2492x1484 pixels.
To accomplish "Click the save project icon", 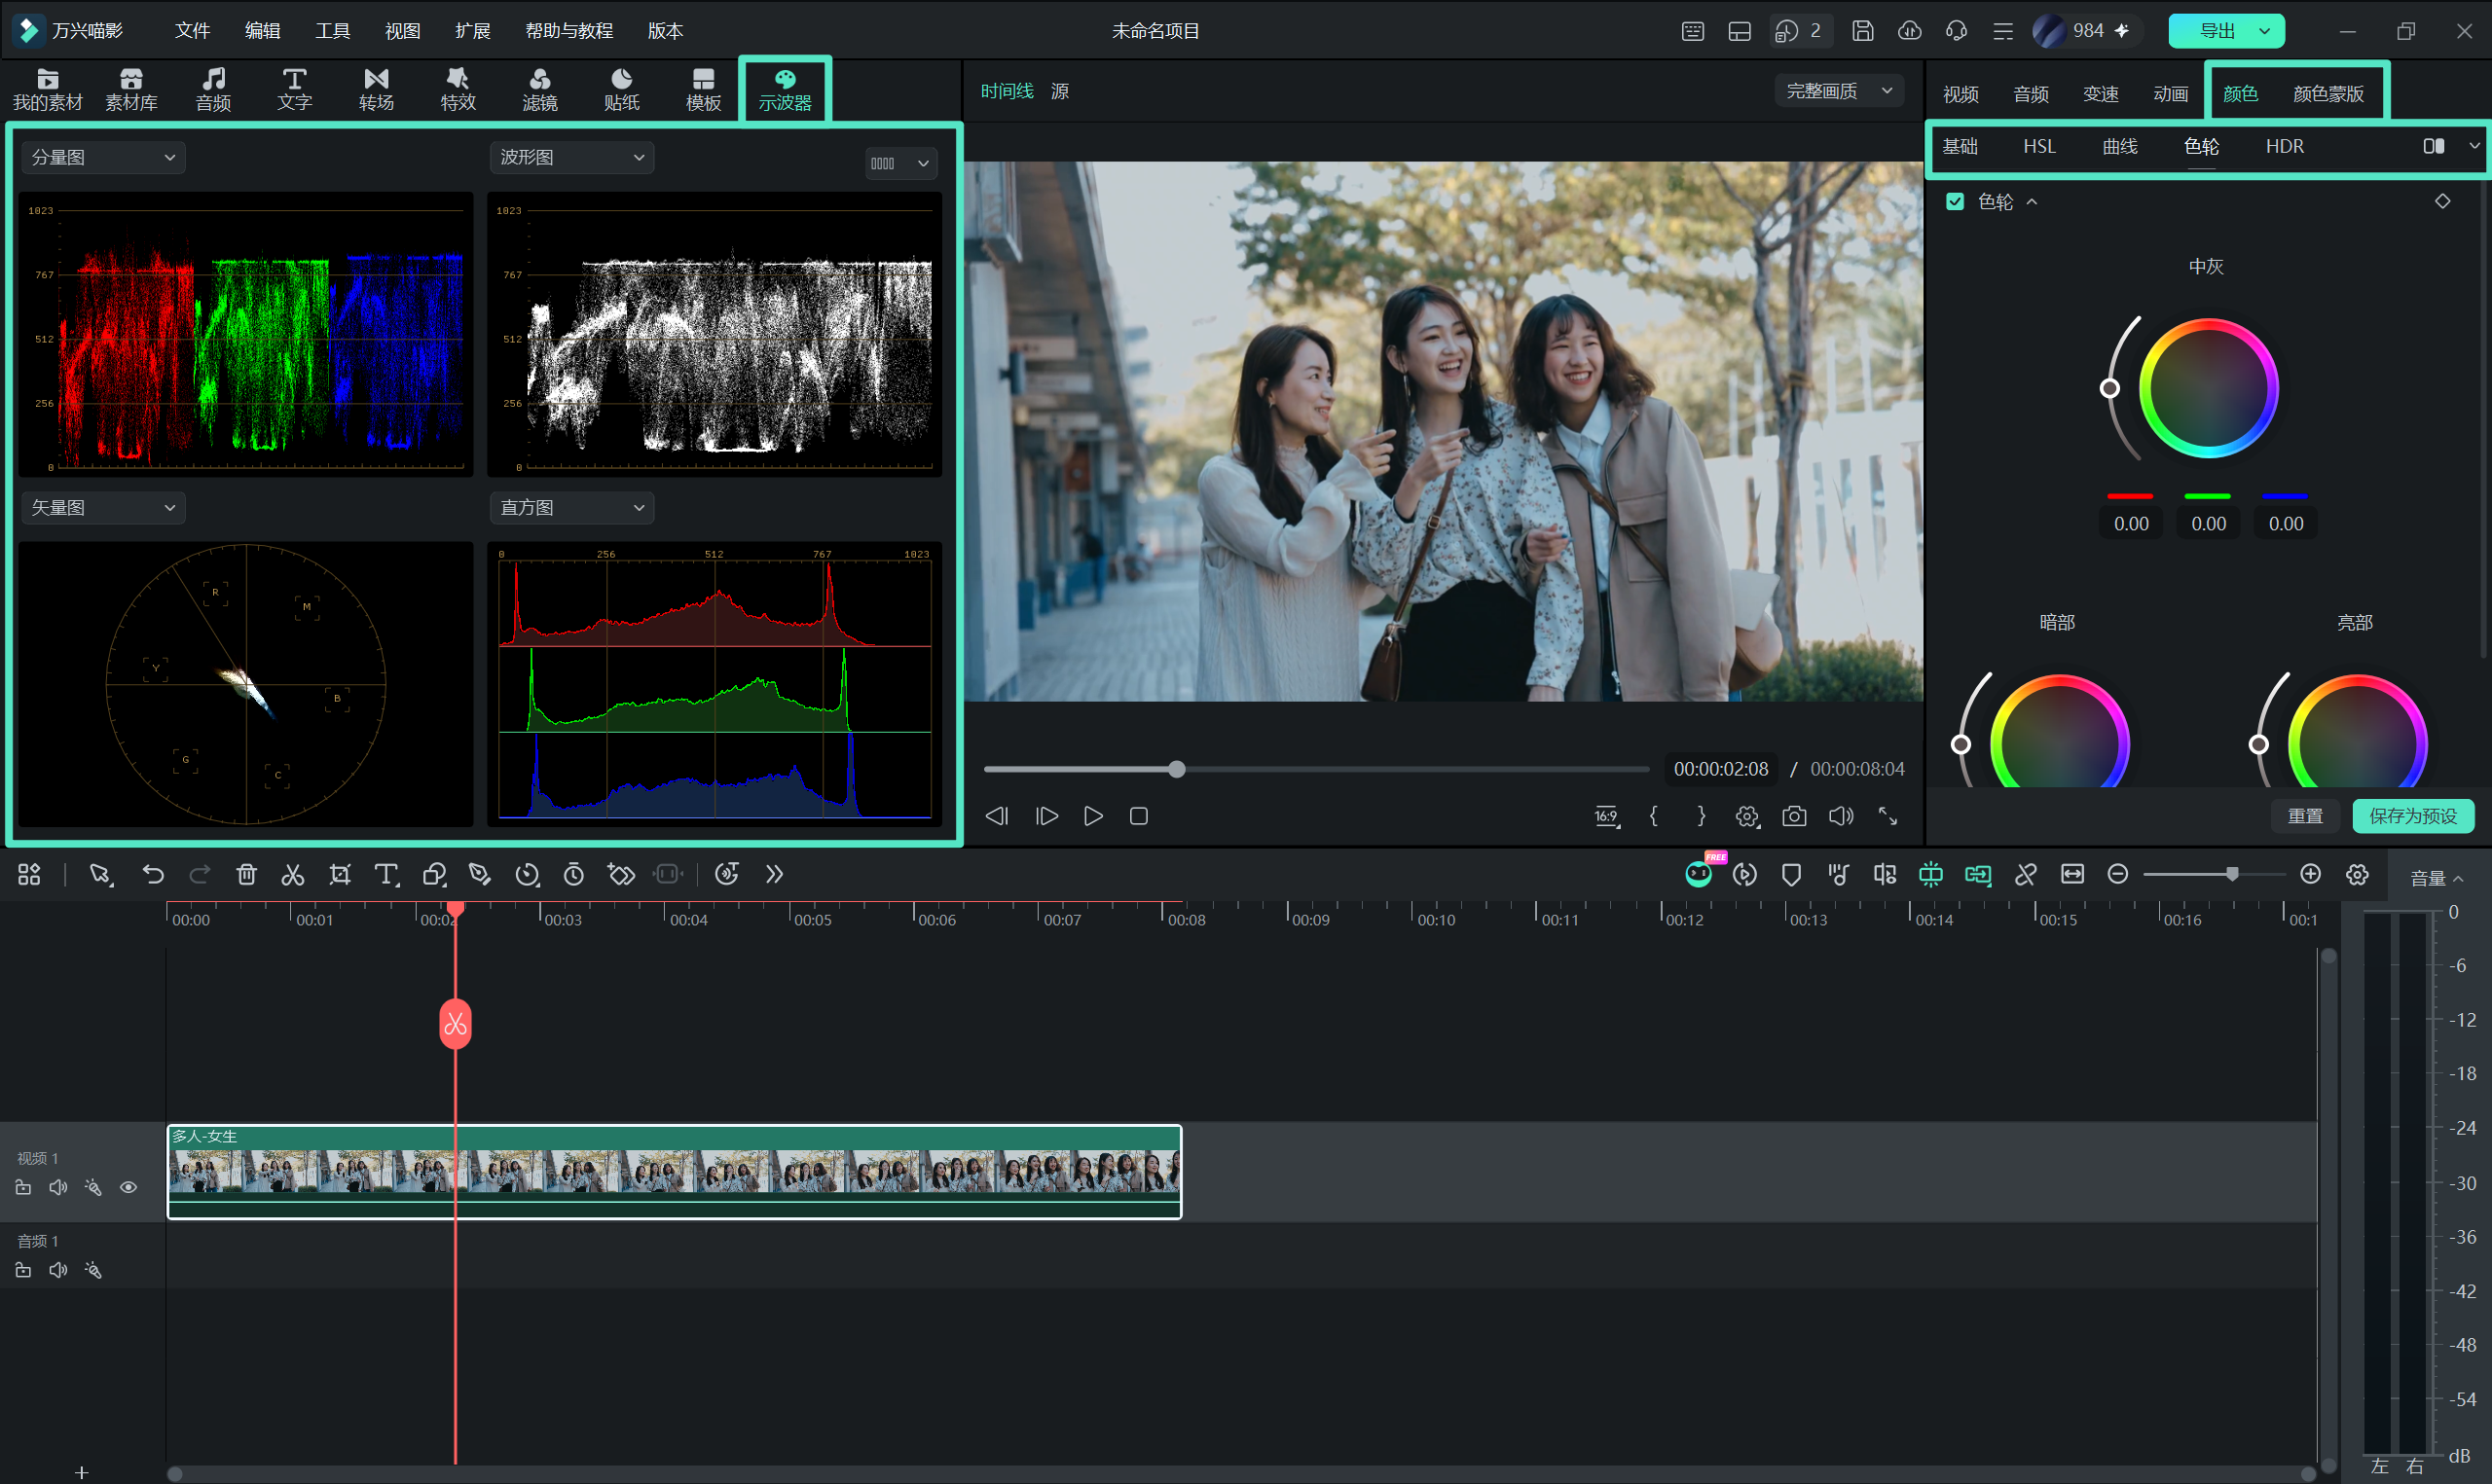I will point(1862,31).
